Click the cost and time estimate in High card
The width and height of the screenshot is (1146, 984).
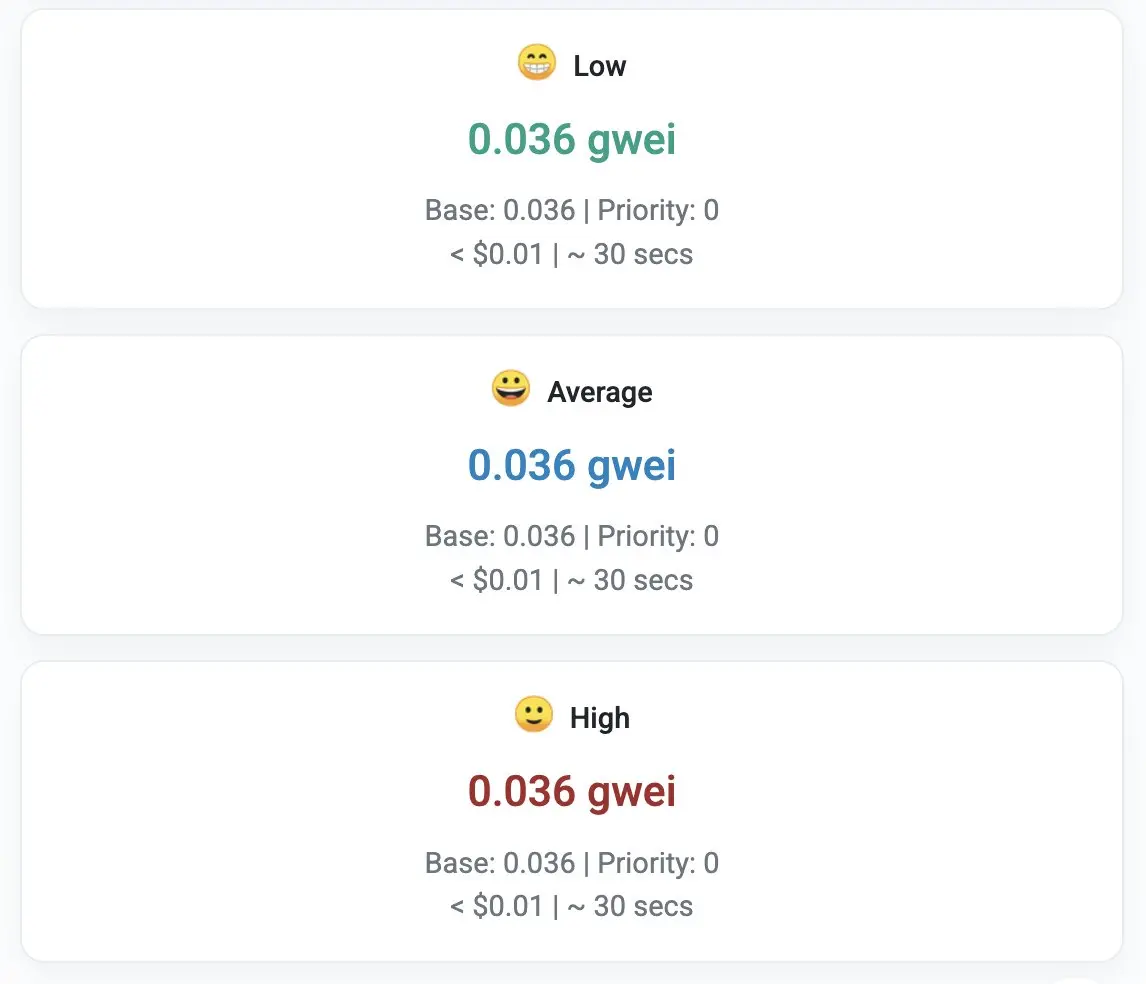click(x=572, y=906)
